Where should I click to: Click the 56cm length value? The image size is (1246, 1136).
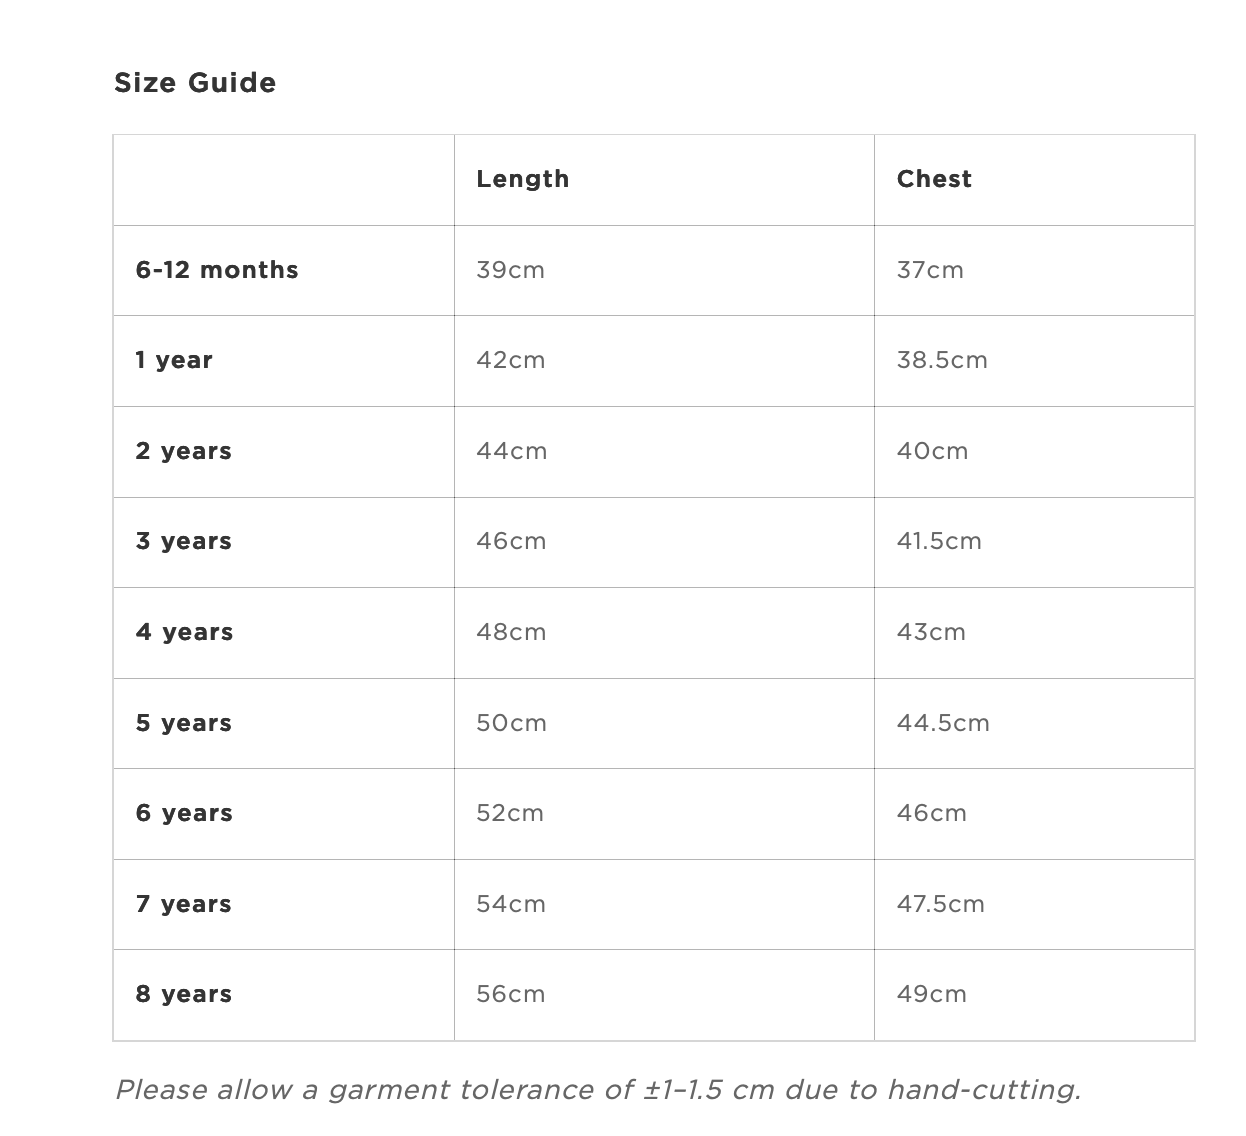[x=510, y=994]
